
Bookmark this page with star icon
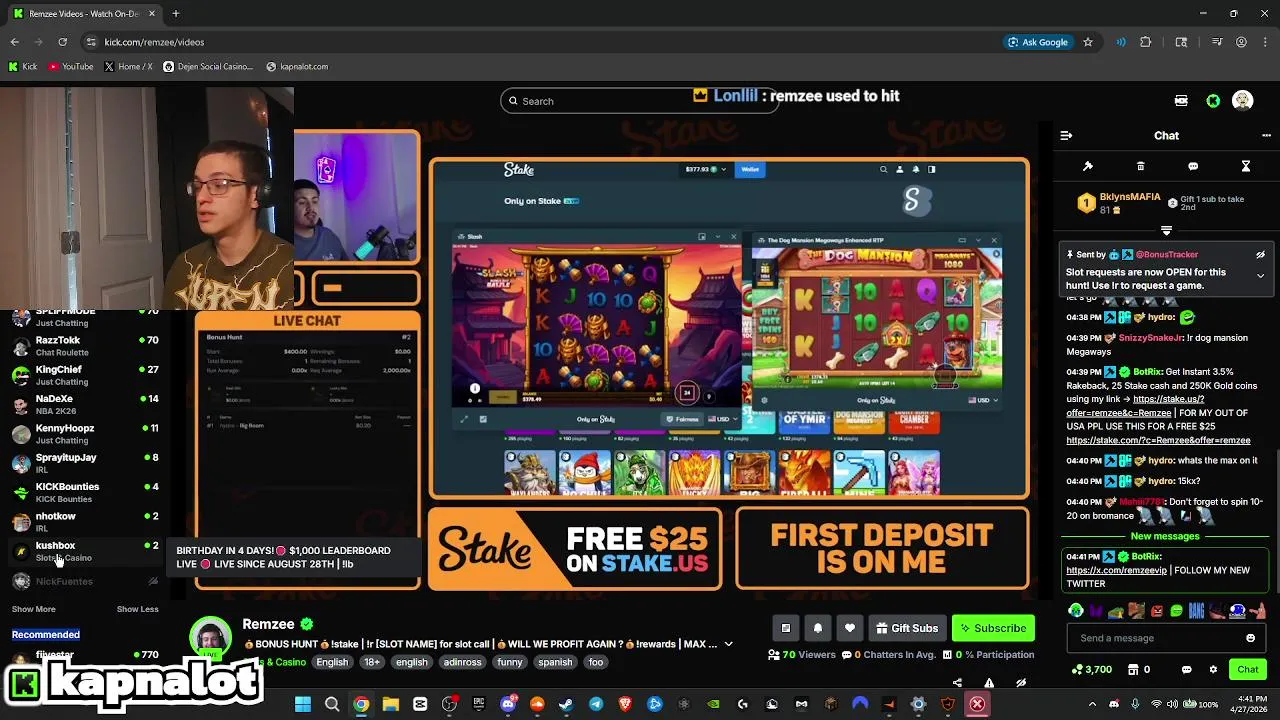coord(1088,42)
